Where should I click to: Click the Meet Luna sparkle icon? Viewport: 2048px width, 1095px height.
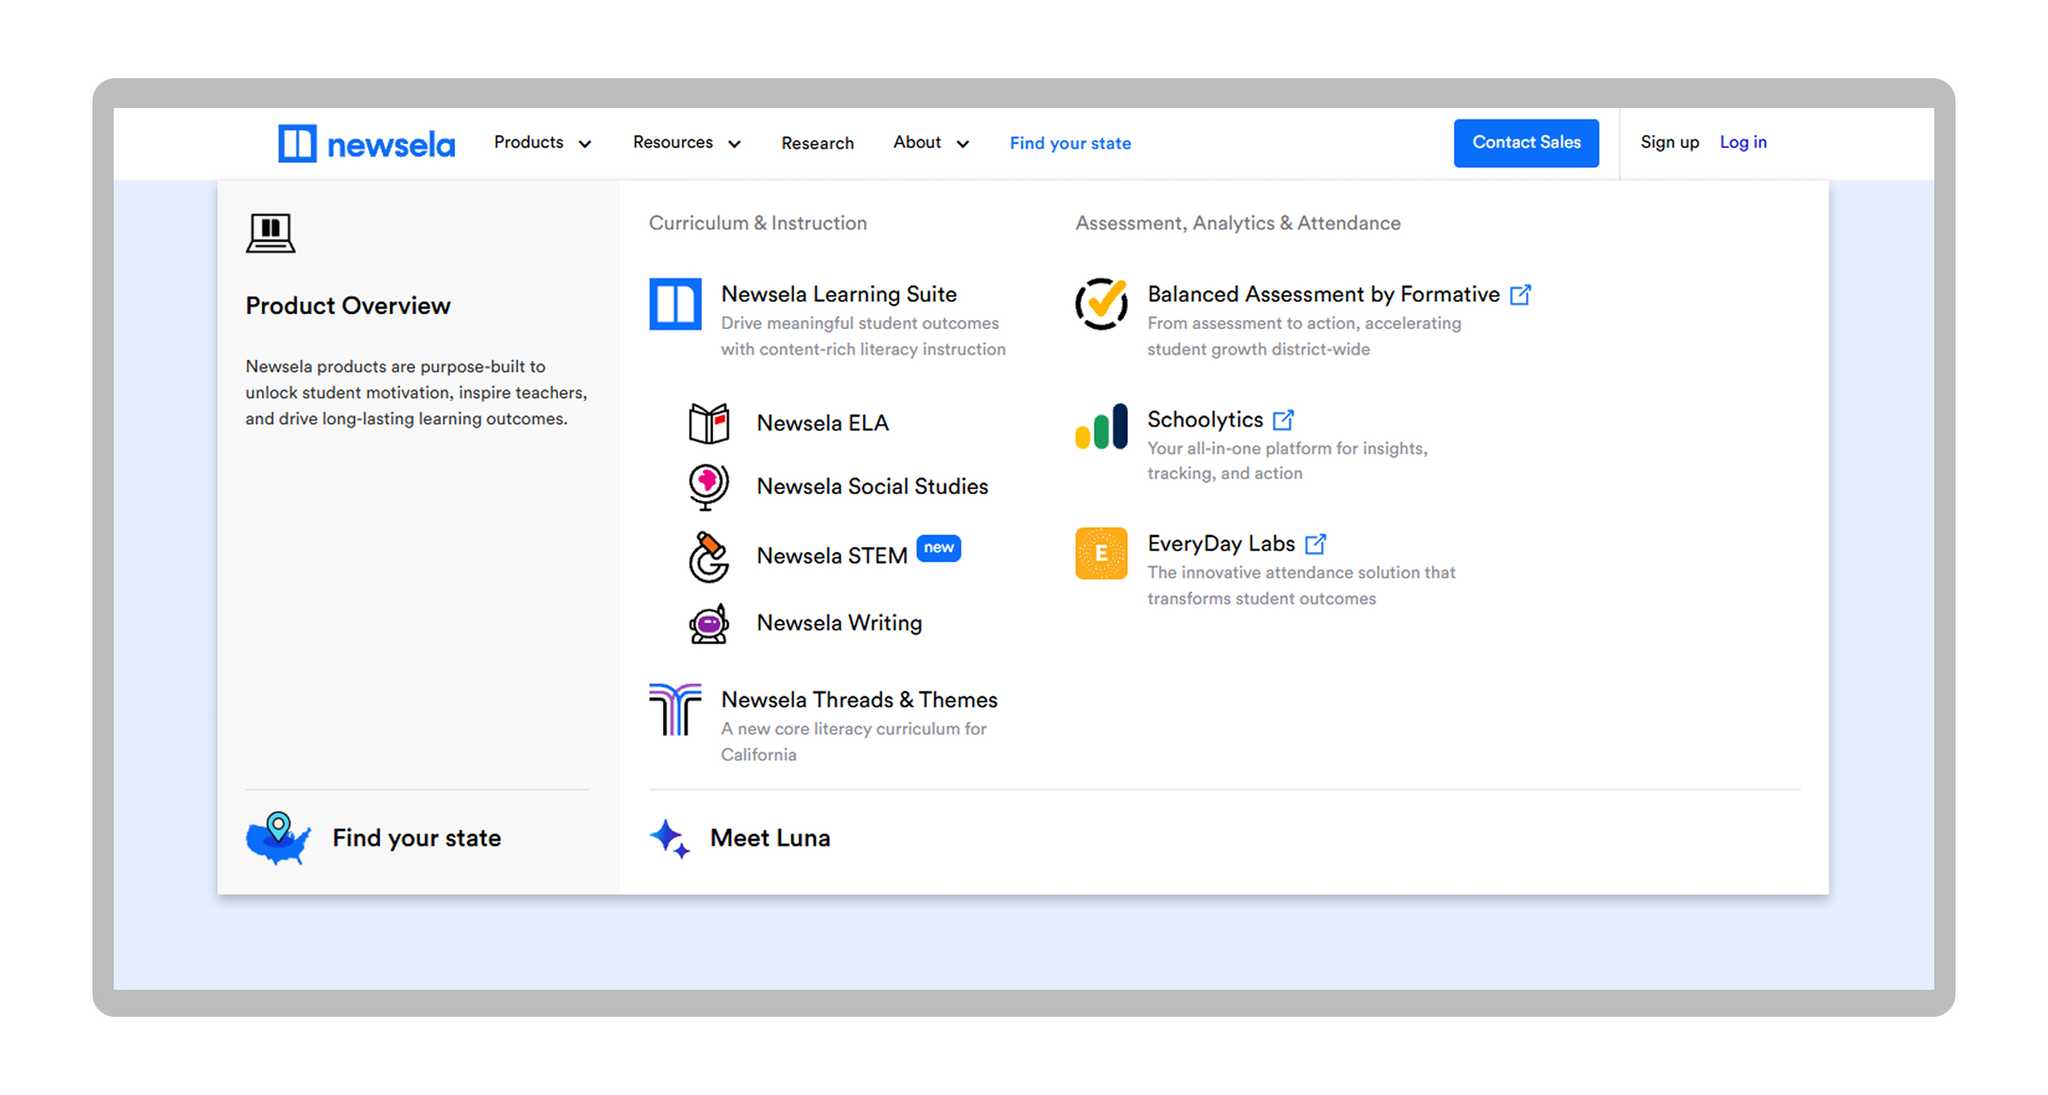(670, 838)
